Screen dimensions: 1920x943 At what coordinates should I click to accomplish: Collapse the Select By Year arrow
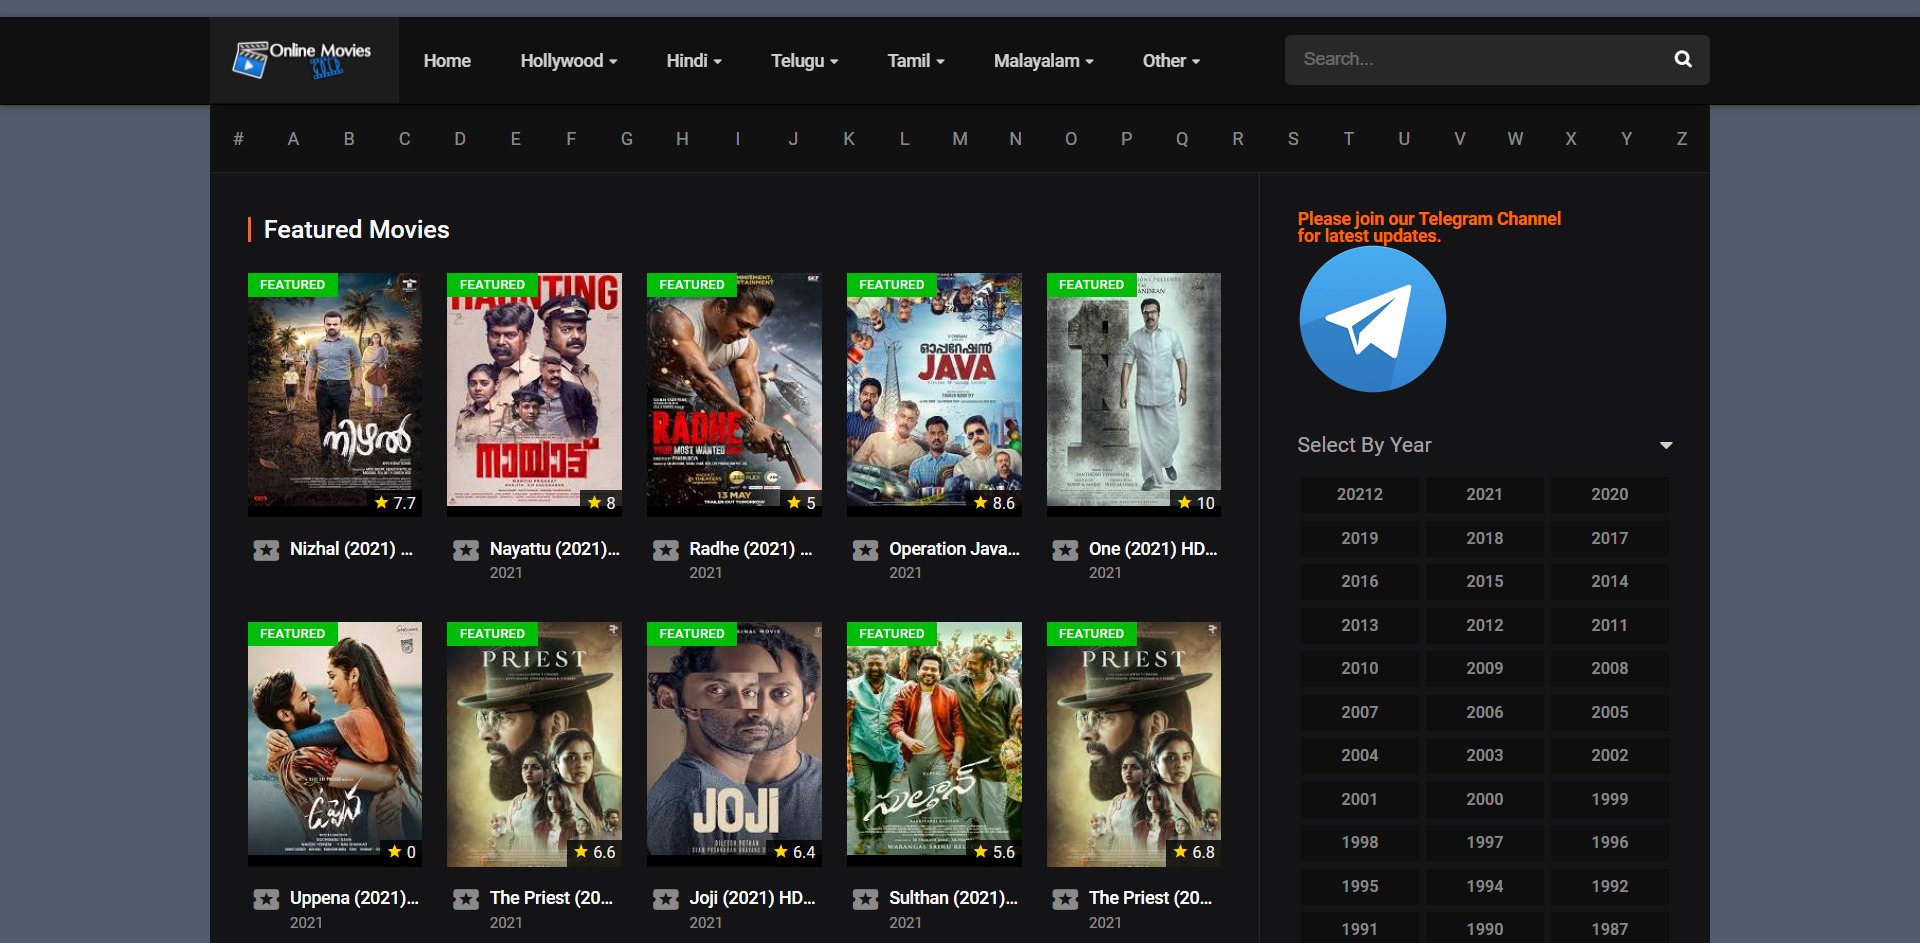pos(1666,445)
